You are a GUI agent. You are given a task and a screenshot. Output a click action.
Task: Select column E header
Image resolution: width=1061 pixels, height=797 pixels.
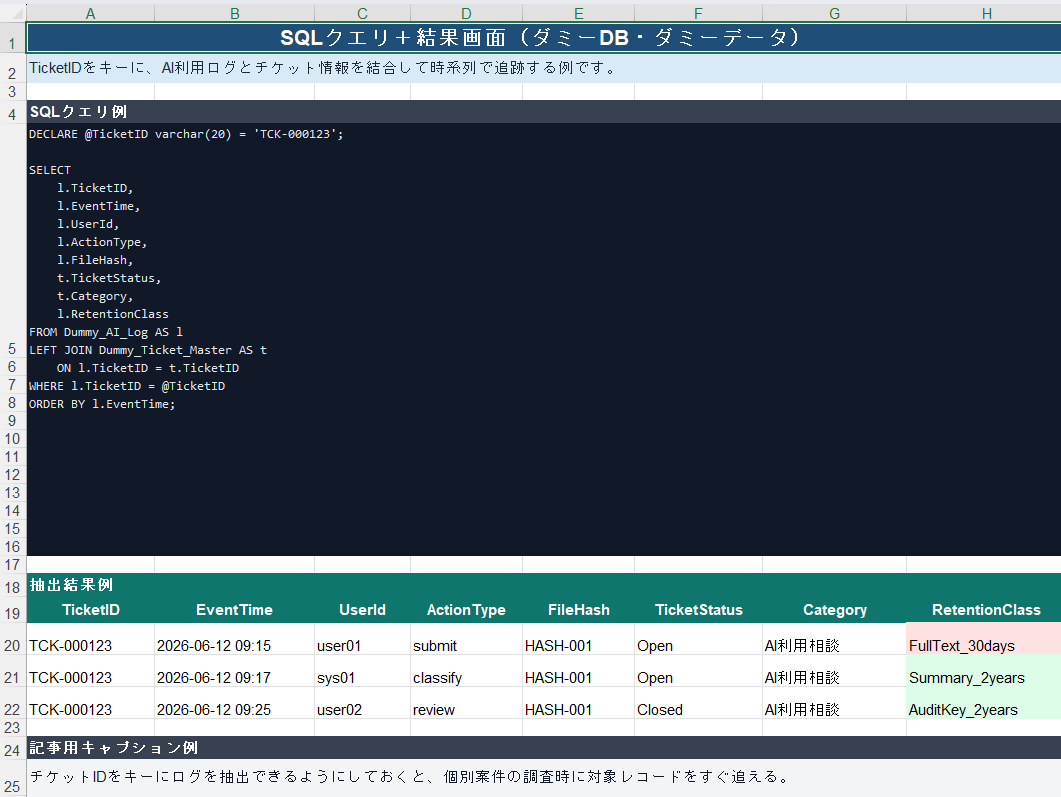579,13
